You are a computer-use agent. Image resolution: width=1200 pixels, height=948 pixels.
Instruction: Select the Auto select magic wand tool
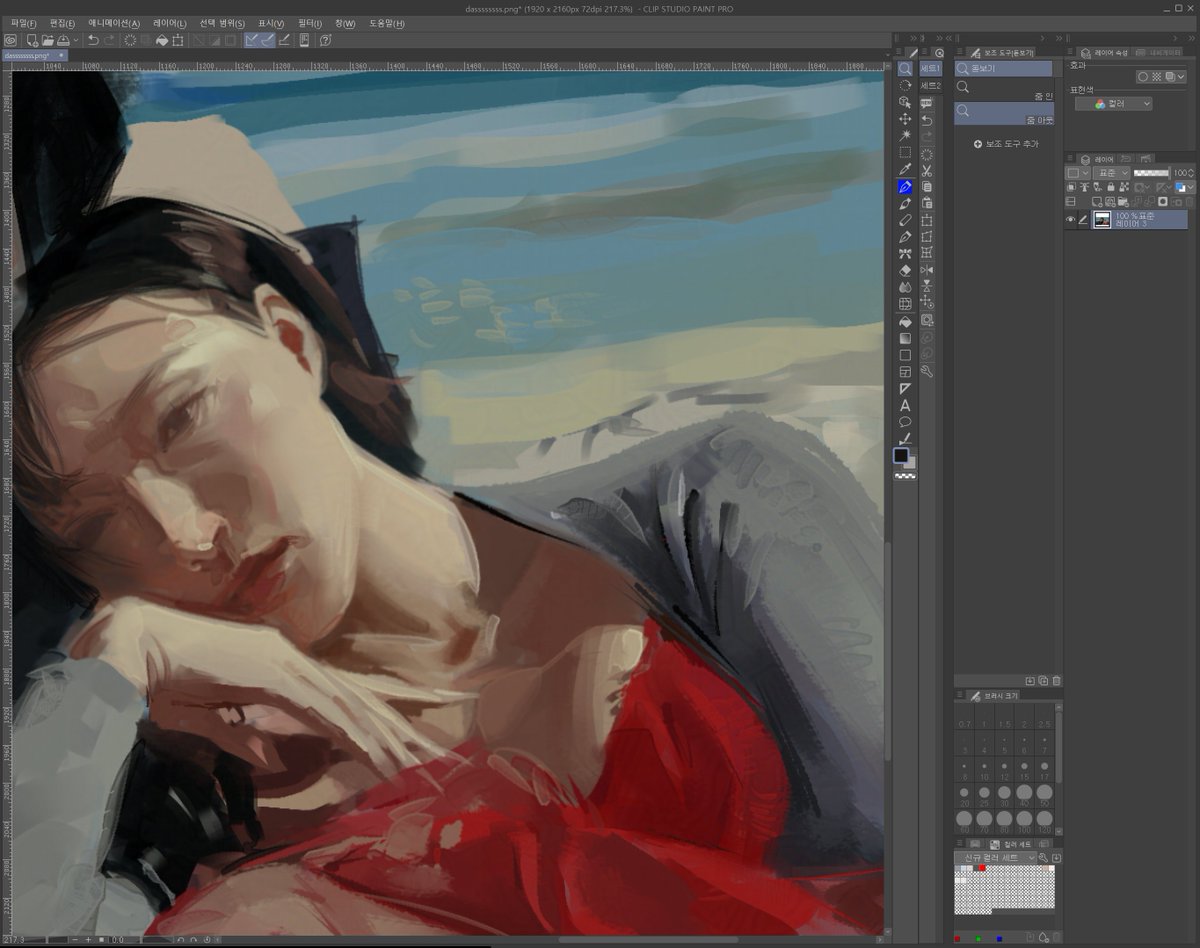point(905,136)
